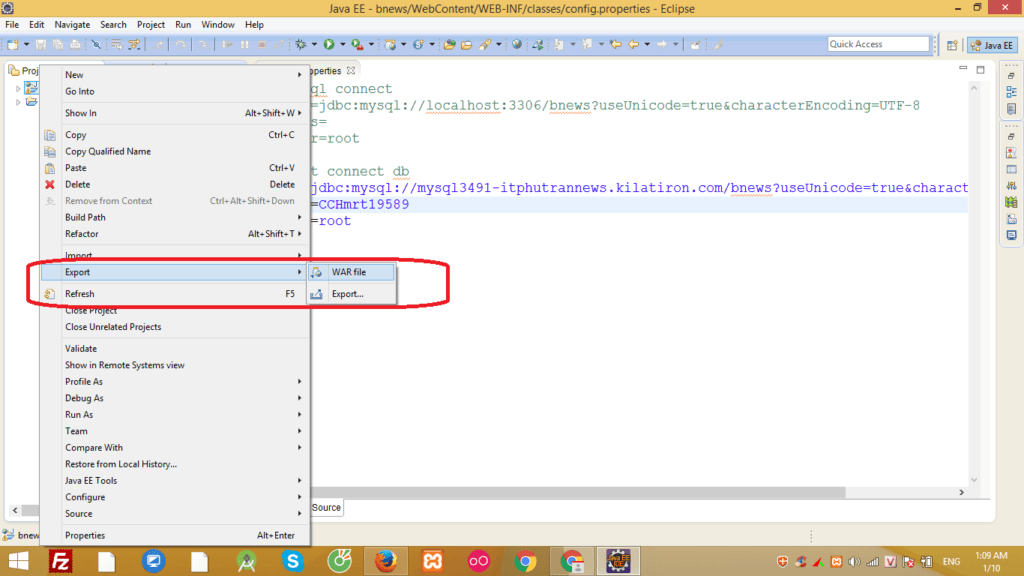Image resolution: width=1024 pixels, height=576 pixels.
Task: Click the WAR file icon in submenu
Action: pyautogui.click(x=317, y=272)
